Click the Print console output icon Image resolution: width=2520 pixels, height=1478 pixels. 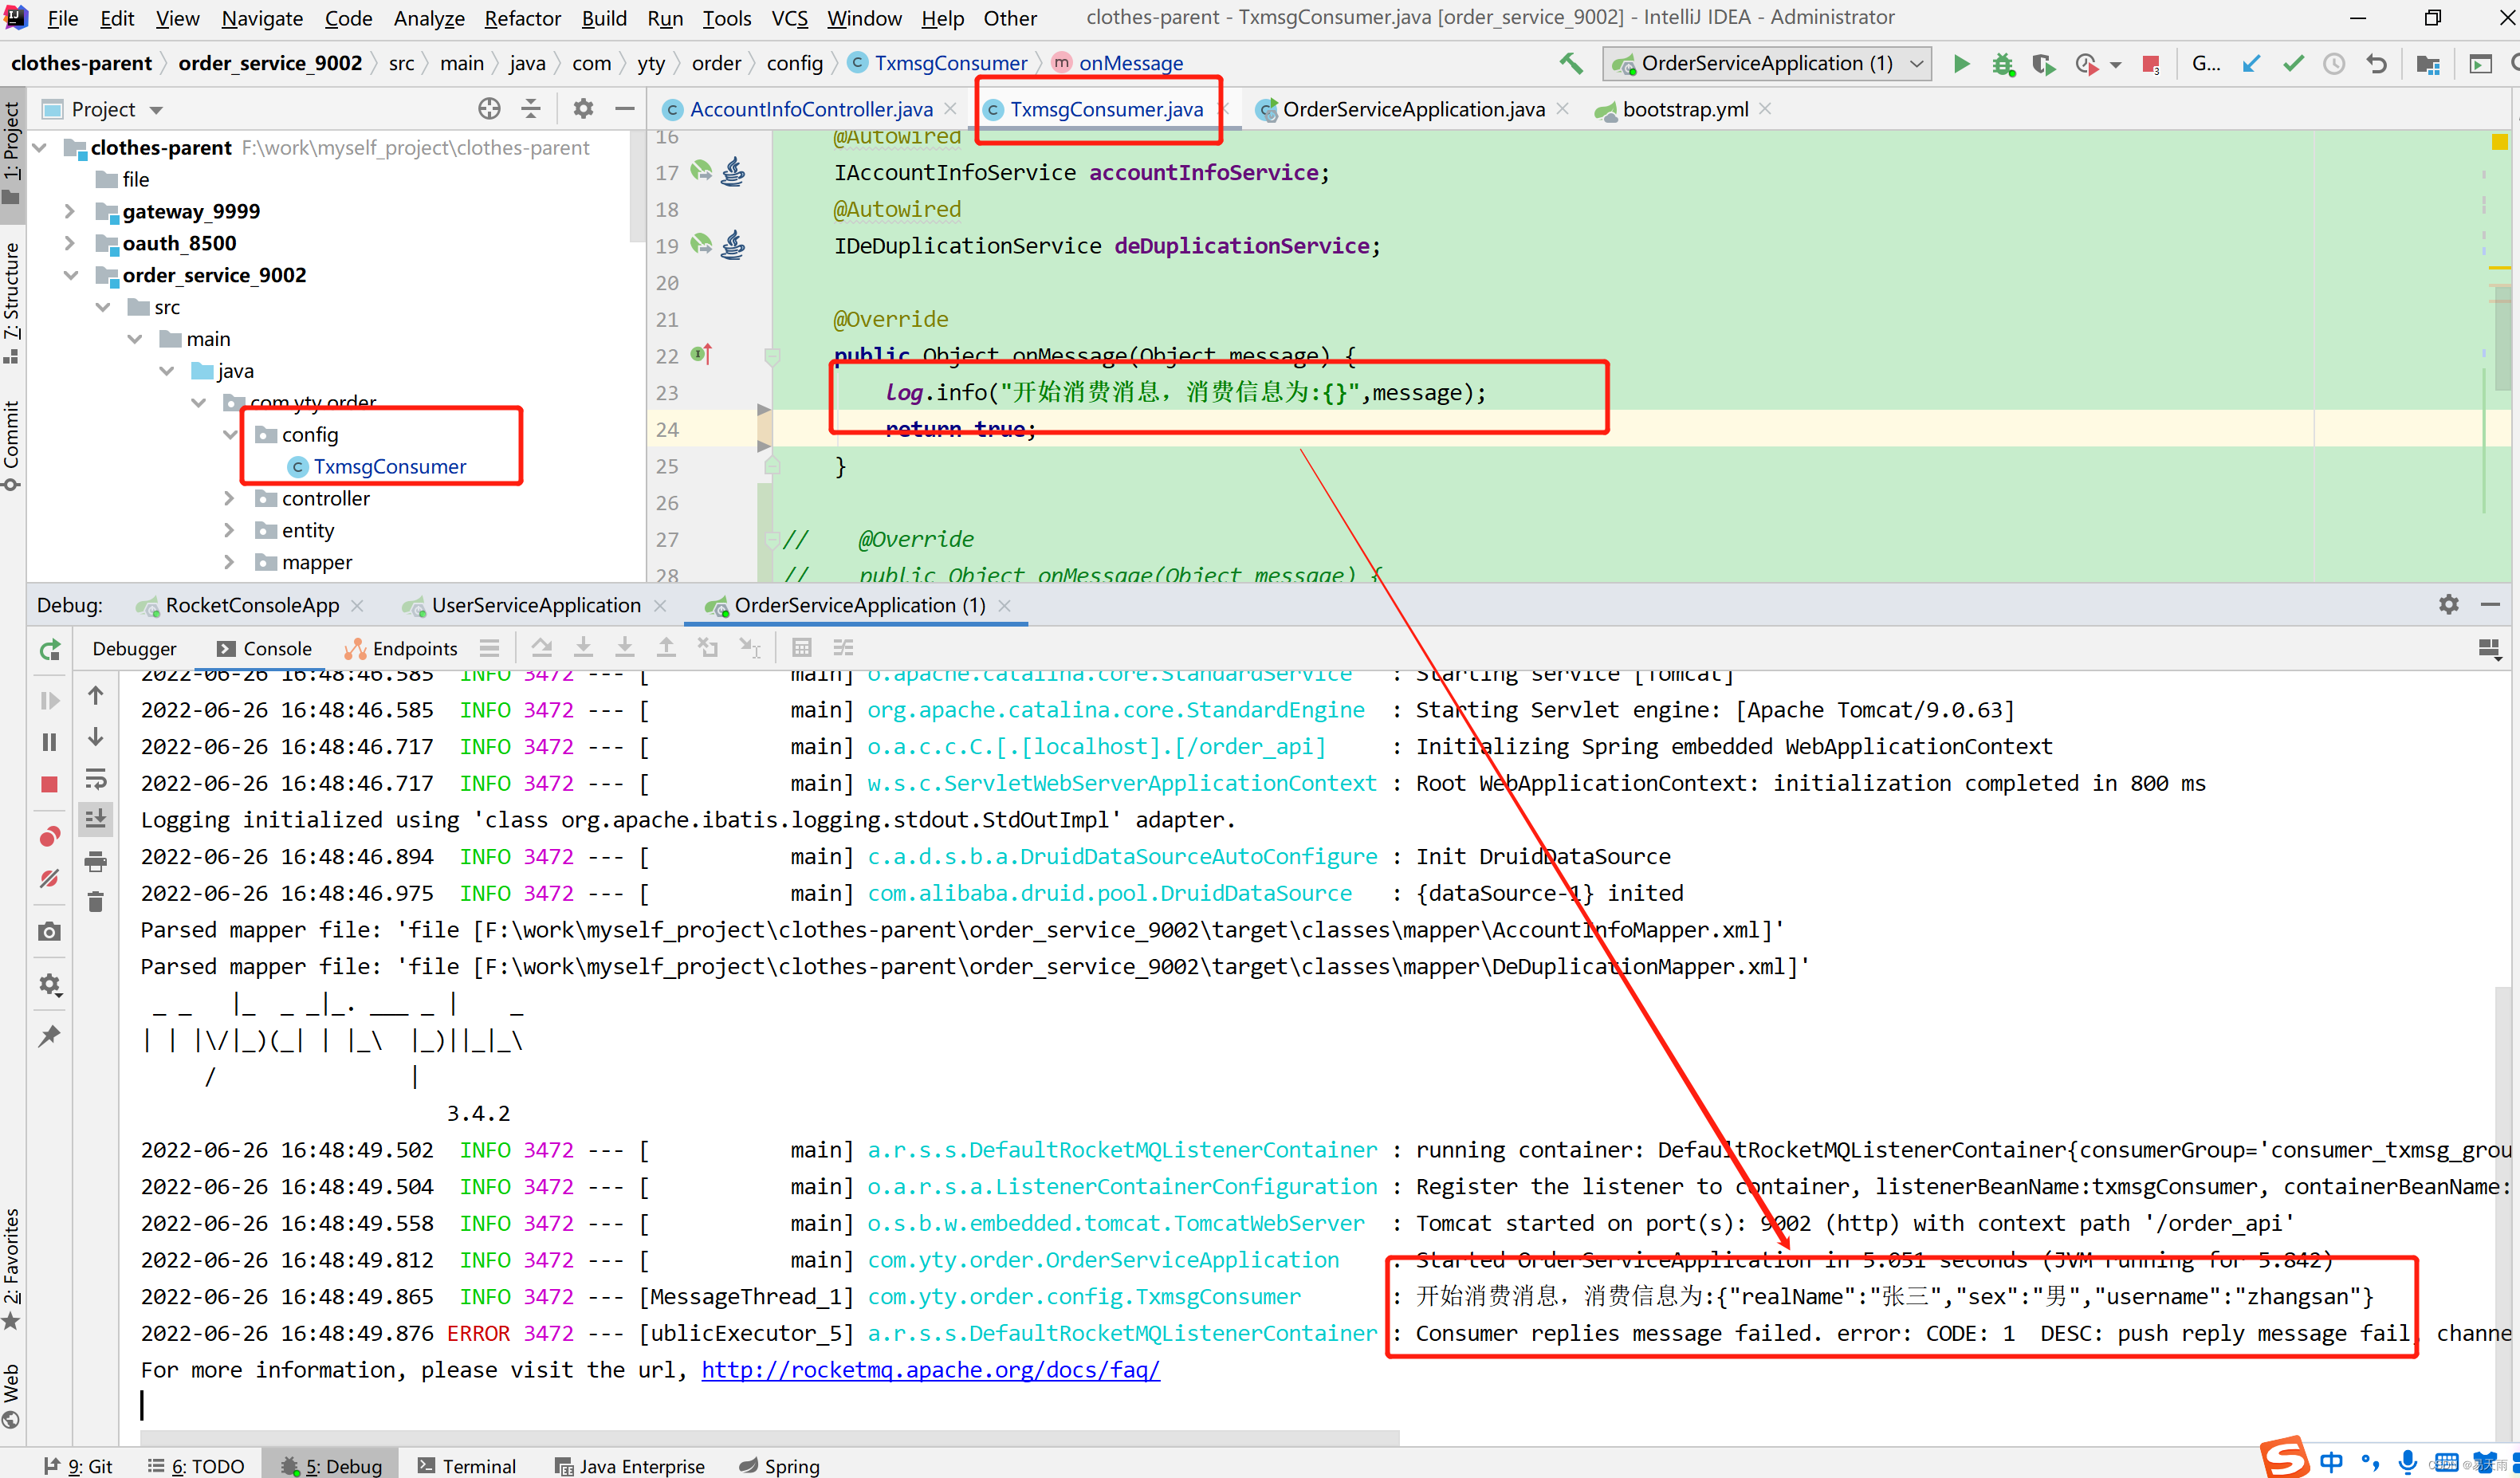[96, 860]
